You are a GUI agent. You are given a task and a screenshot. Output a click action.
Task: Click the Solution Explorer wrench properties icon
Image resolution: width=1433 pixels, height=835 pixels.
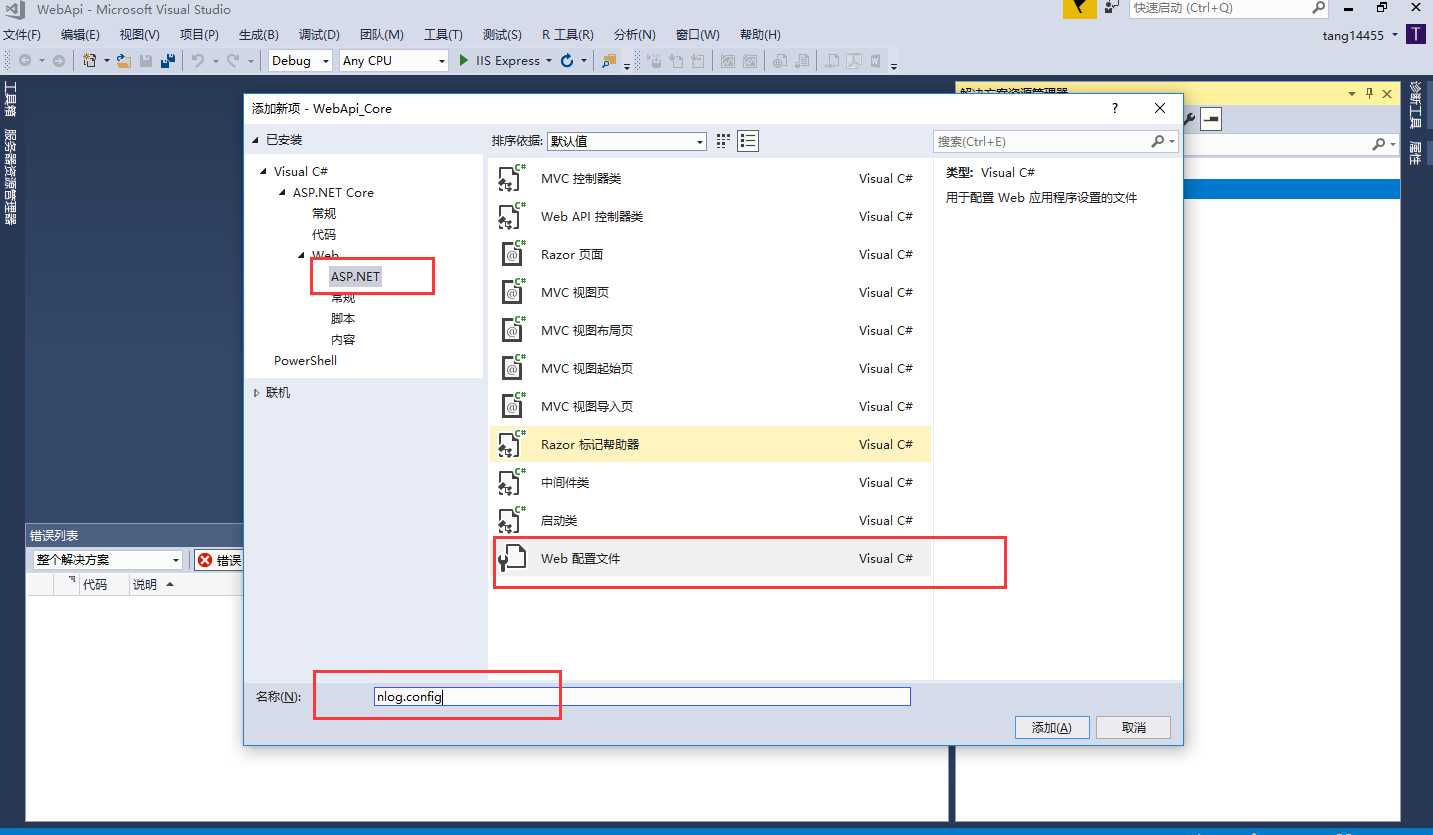click(1190, 119)
